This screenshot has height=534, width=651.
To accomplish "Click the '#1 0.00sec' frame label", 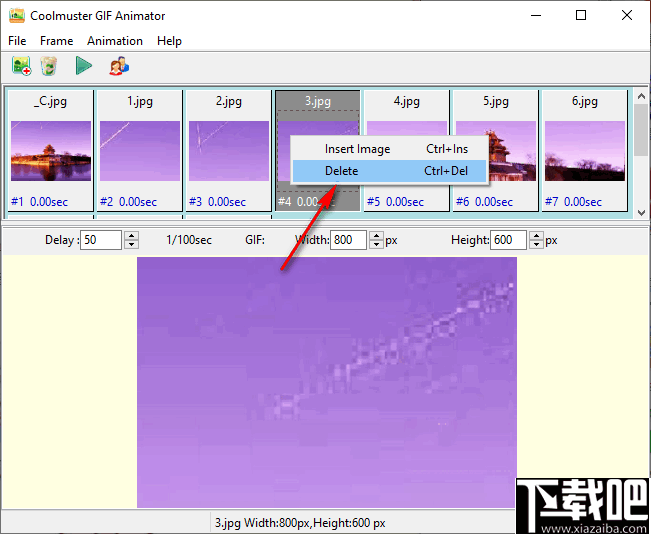I will pyautogui.click(x=39, y=202).
